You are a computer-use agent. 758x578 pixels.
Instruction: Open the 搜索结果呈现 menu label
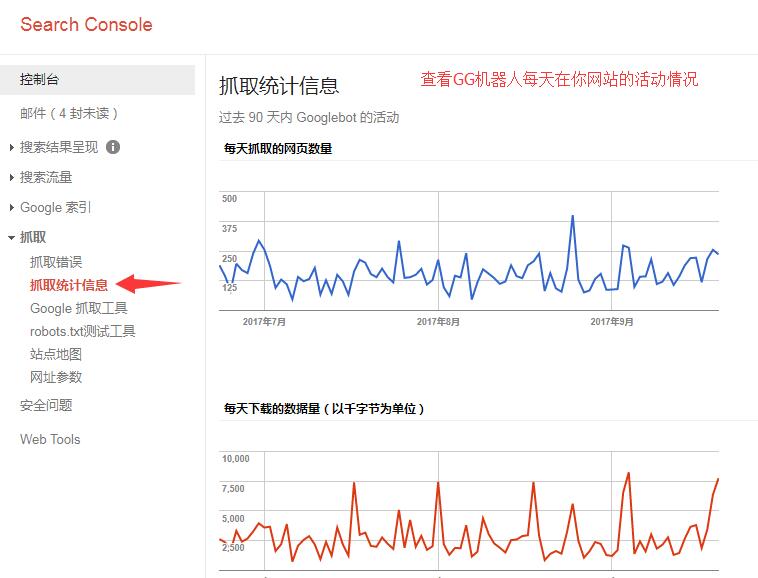pyautogui.click(x=59, y=147)
